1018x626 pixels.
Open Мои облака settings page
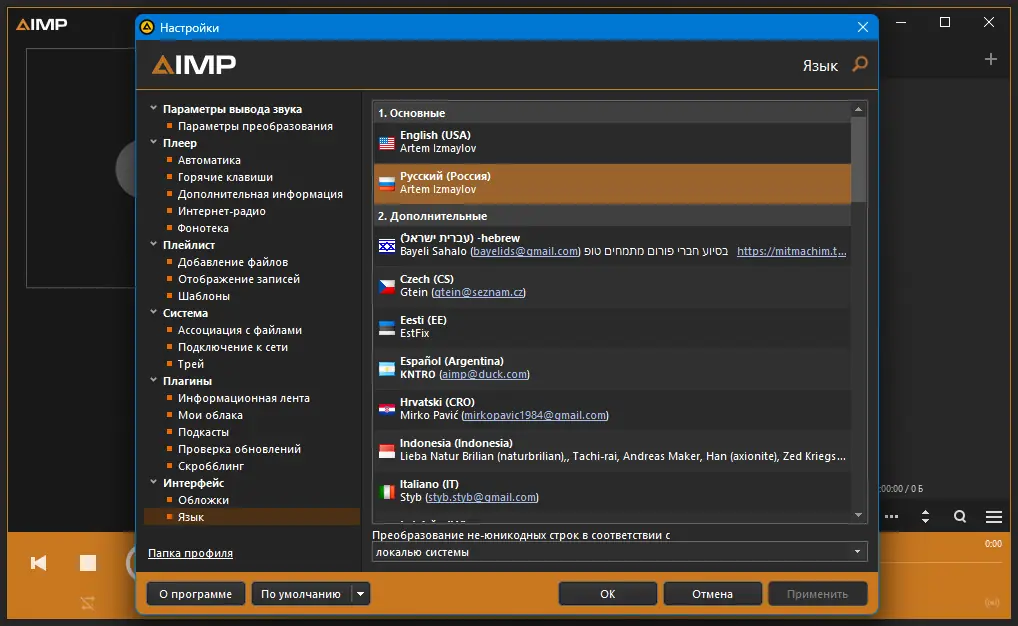click(210, 415)
